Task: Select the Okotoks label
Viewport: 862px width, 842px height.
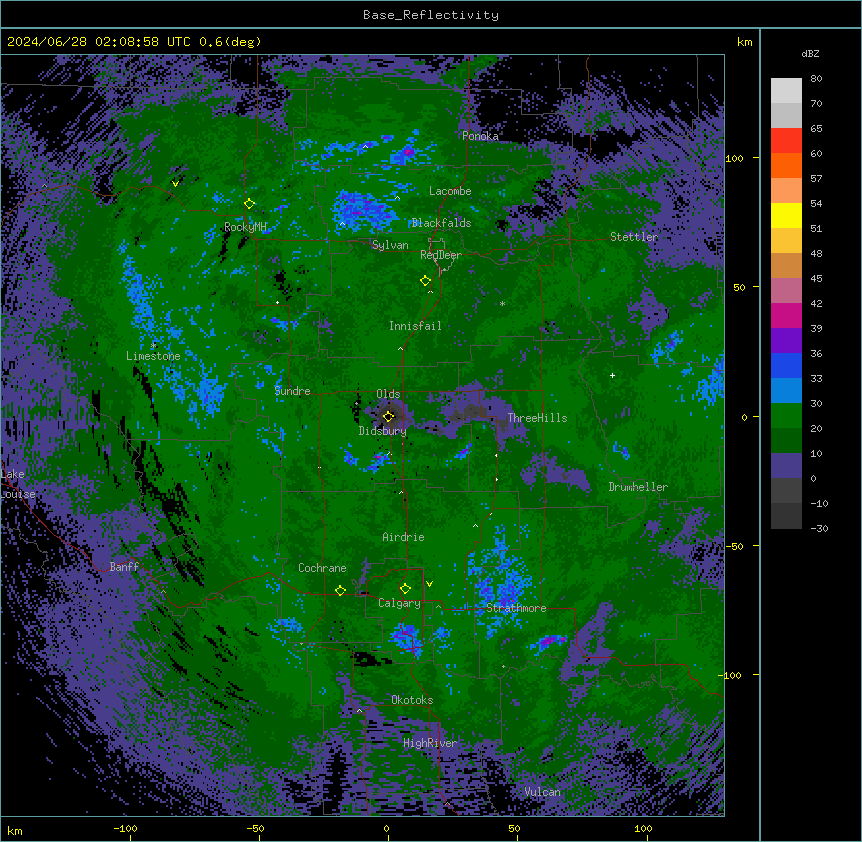Action: pyautogui.click(x=412, y=700)
